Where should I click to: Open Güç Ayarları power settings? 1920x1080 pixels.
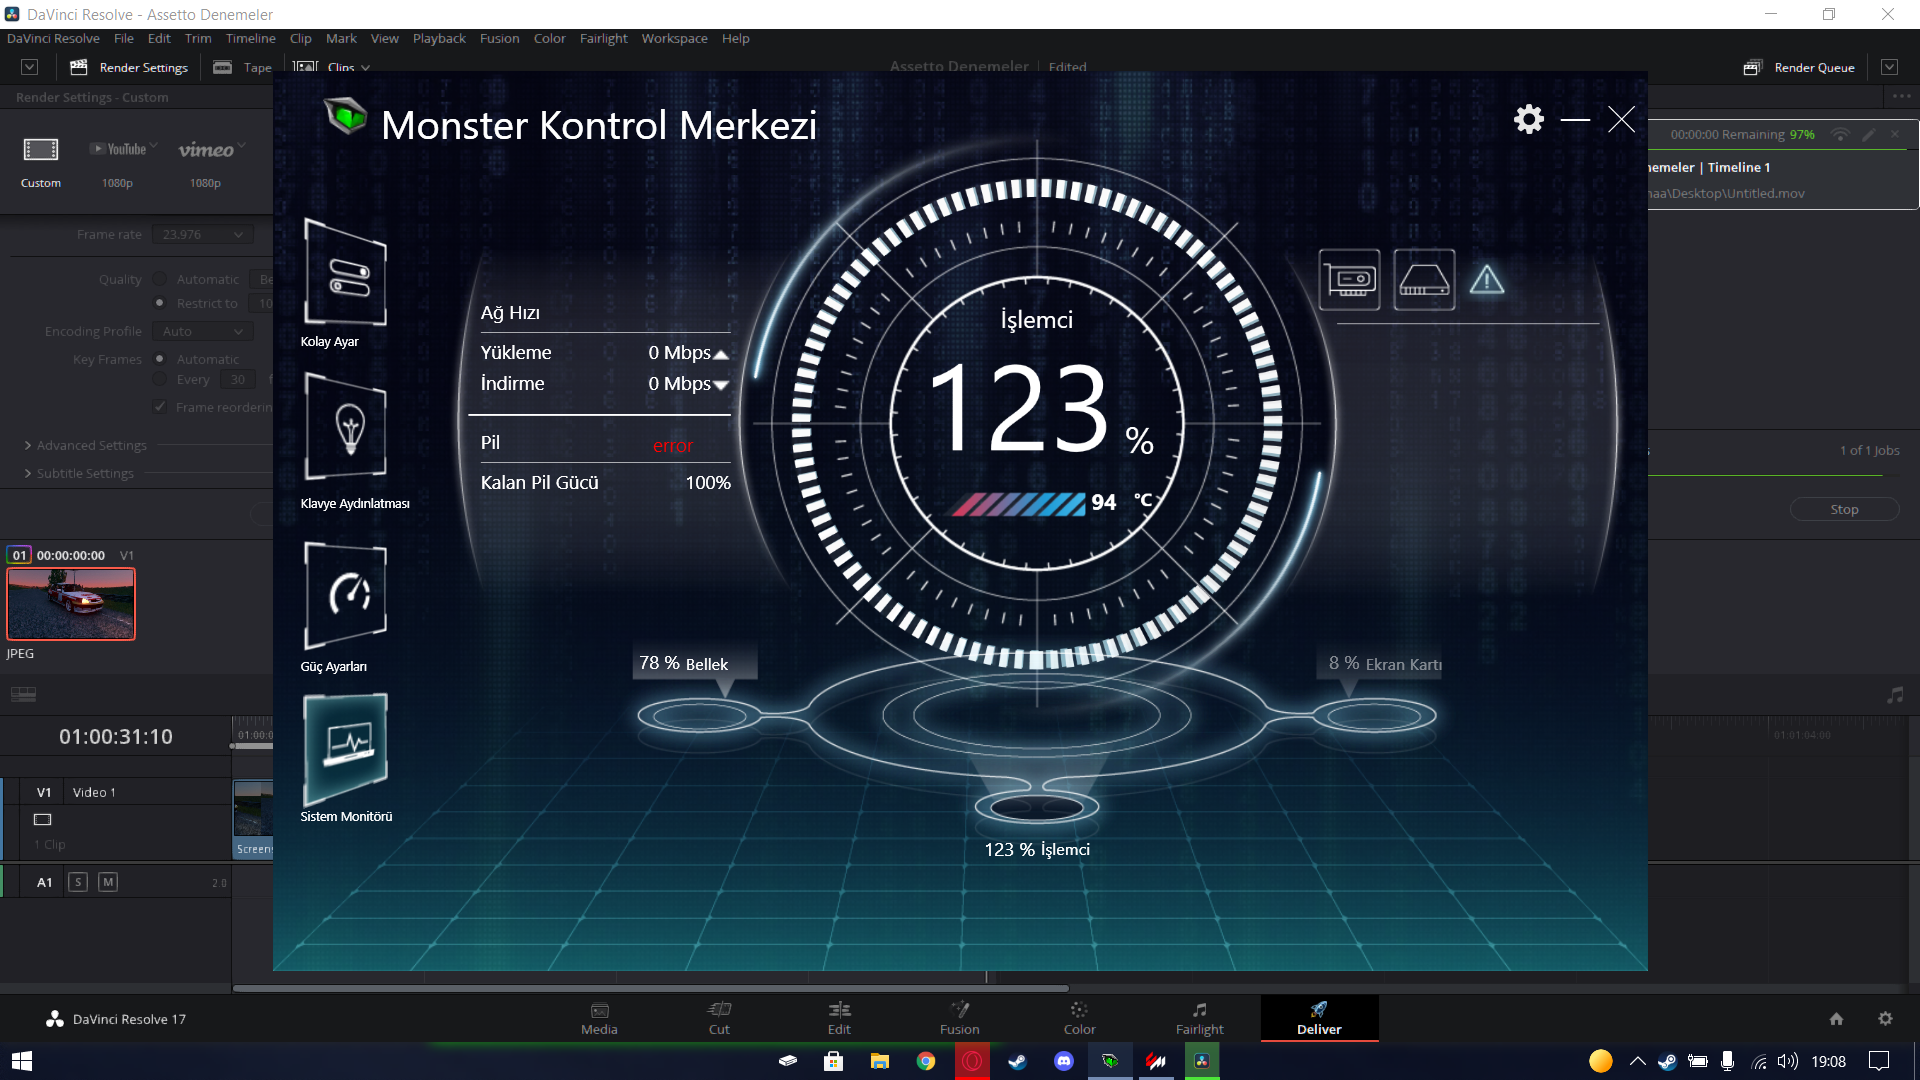[345, 596]
